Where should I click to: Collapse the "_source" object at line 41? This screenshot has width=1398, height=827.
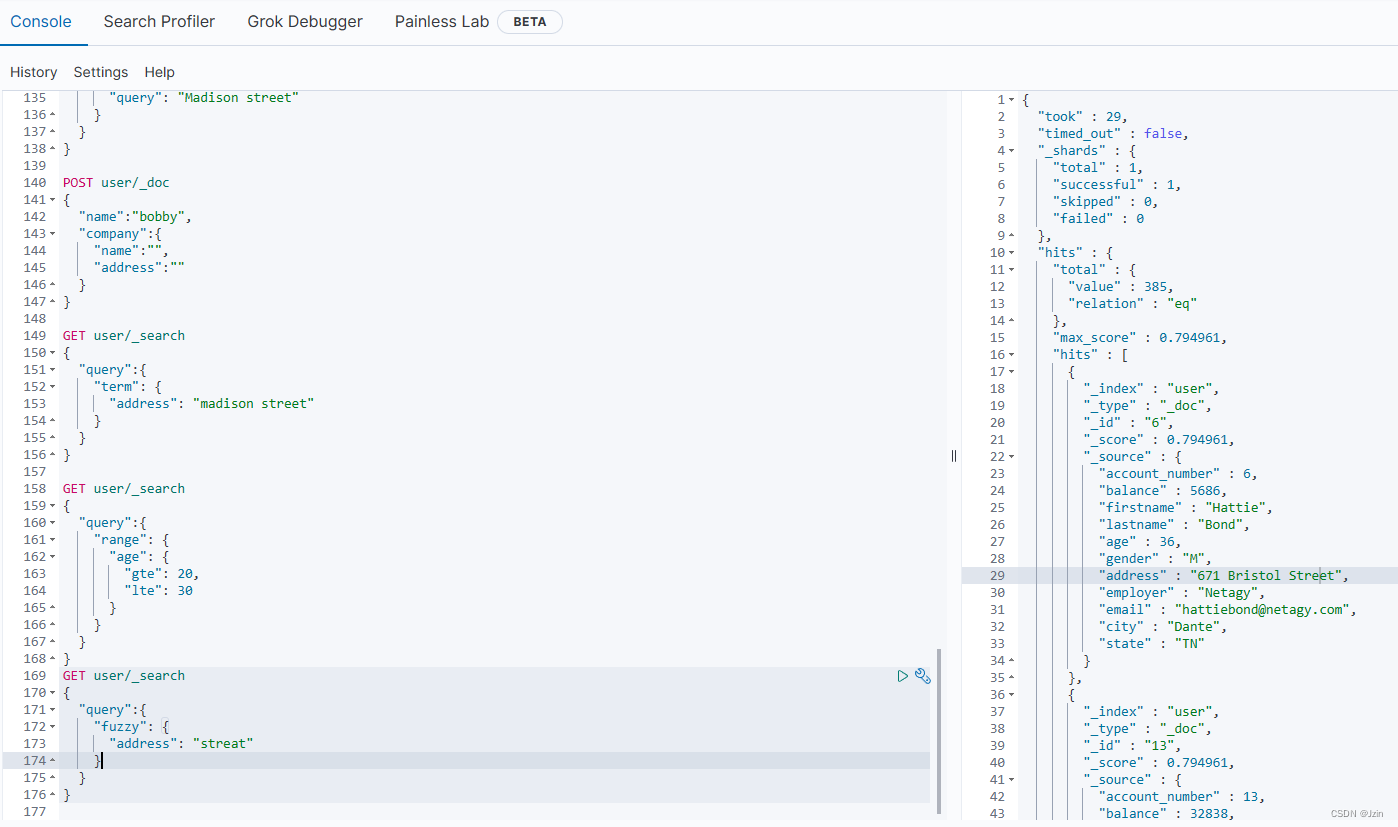pos(1011,780)
